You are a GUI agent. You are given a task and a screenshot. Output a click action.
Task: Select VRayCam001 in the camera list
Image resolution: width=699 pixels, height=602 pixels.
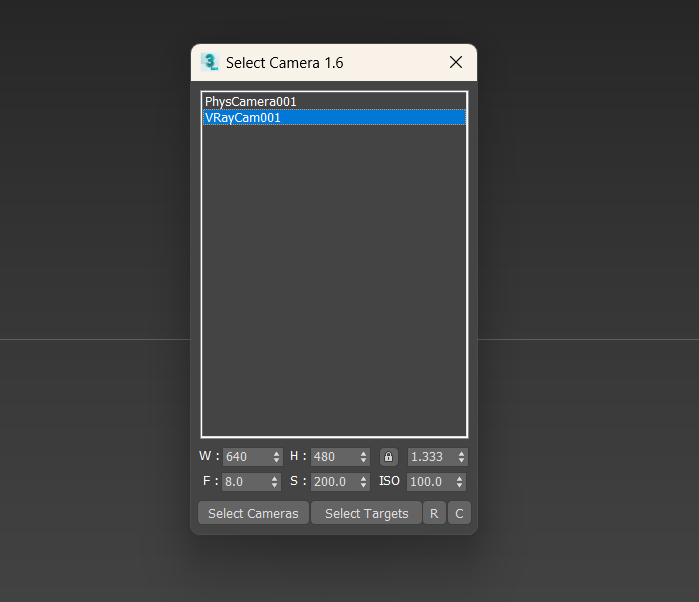[334, 117]
